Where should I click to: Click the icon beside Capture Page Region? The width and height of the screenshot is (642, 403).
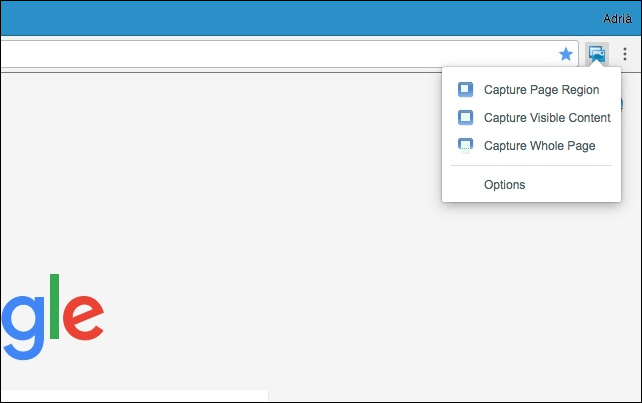pyautogui.click(x=465, y=89)
